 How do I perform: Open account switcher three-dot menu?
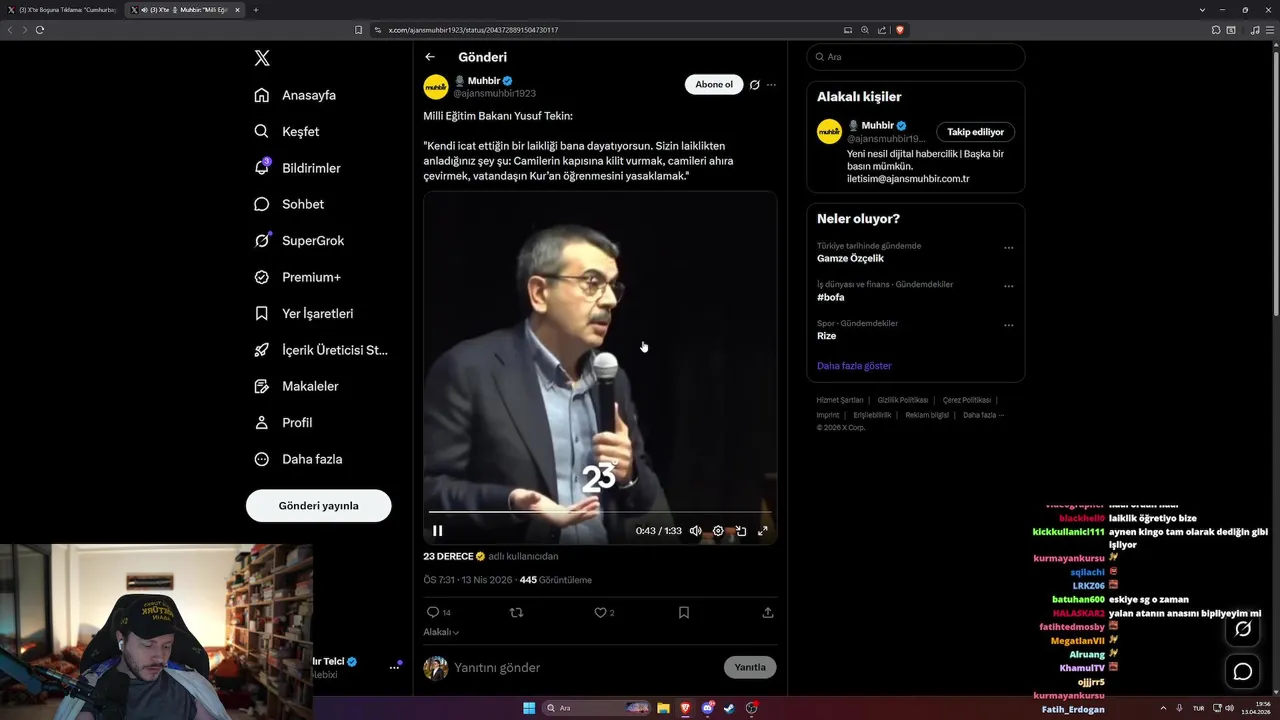click(394, 667)
